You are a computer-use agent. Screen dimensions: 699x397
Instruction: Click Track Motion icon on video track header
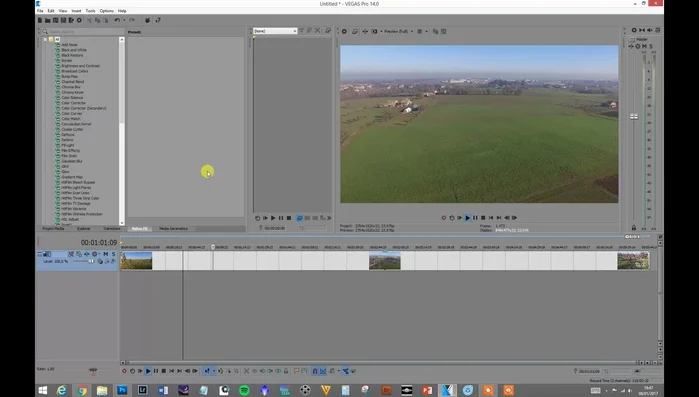[79, 254]
